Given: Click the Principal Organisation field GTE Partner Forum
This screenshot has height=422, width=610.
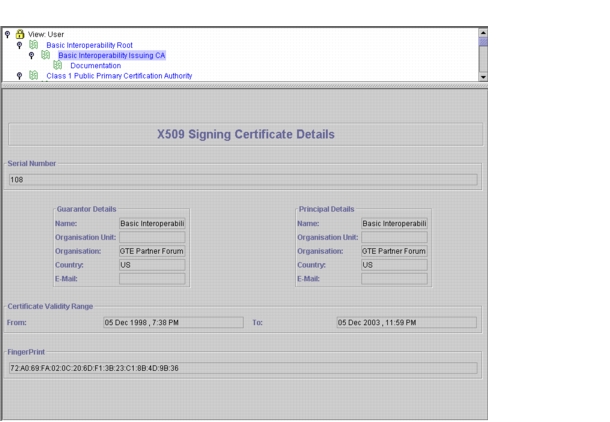Looking at the screenshot, I should pyautogui.click(x=394, y=251).
